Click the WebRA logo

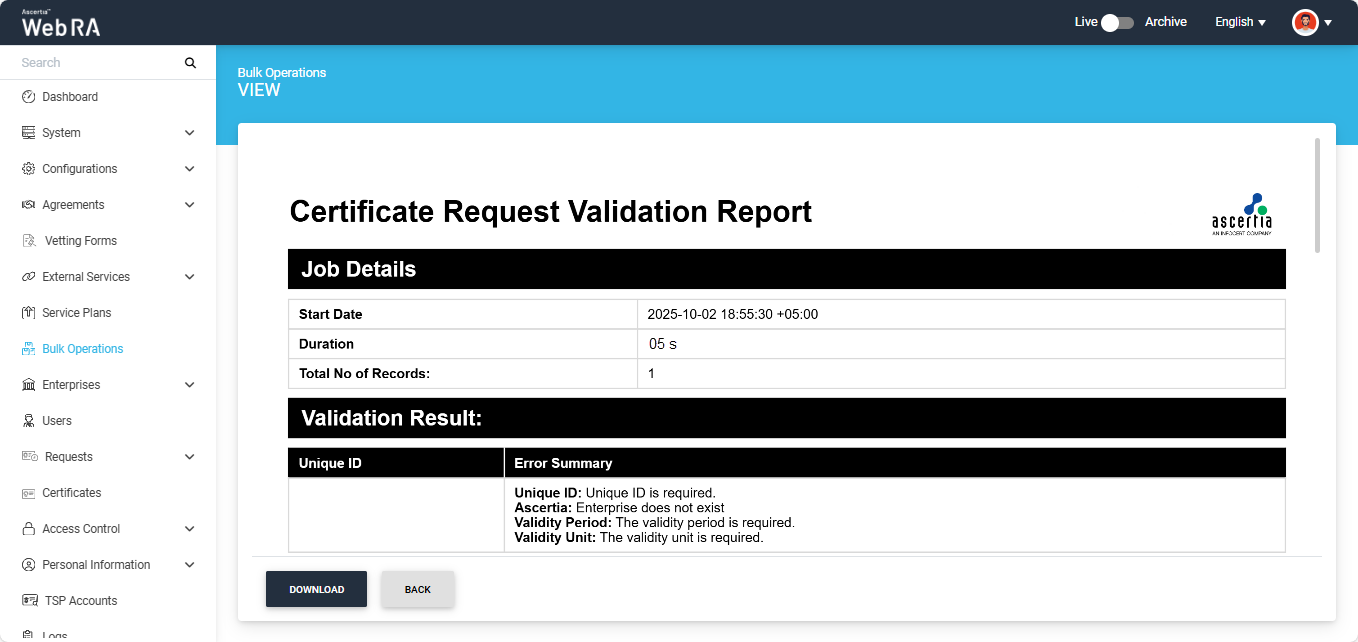61,24
